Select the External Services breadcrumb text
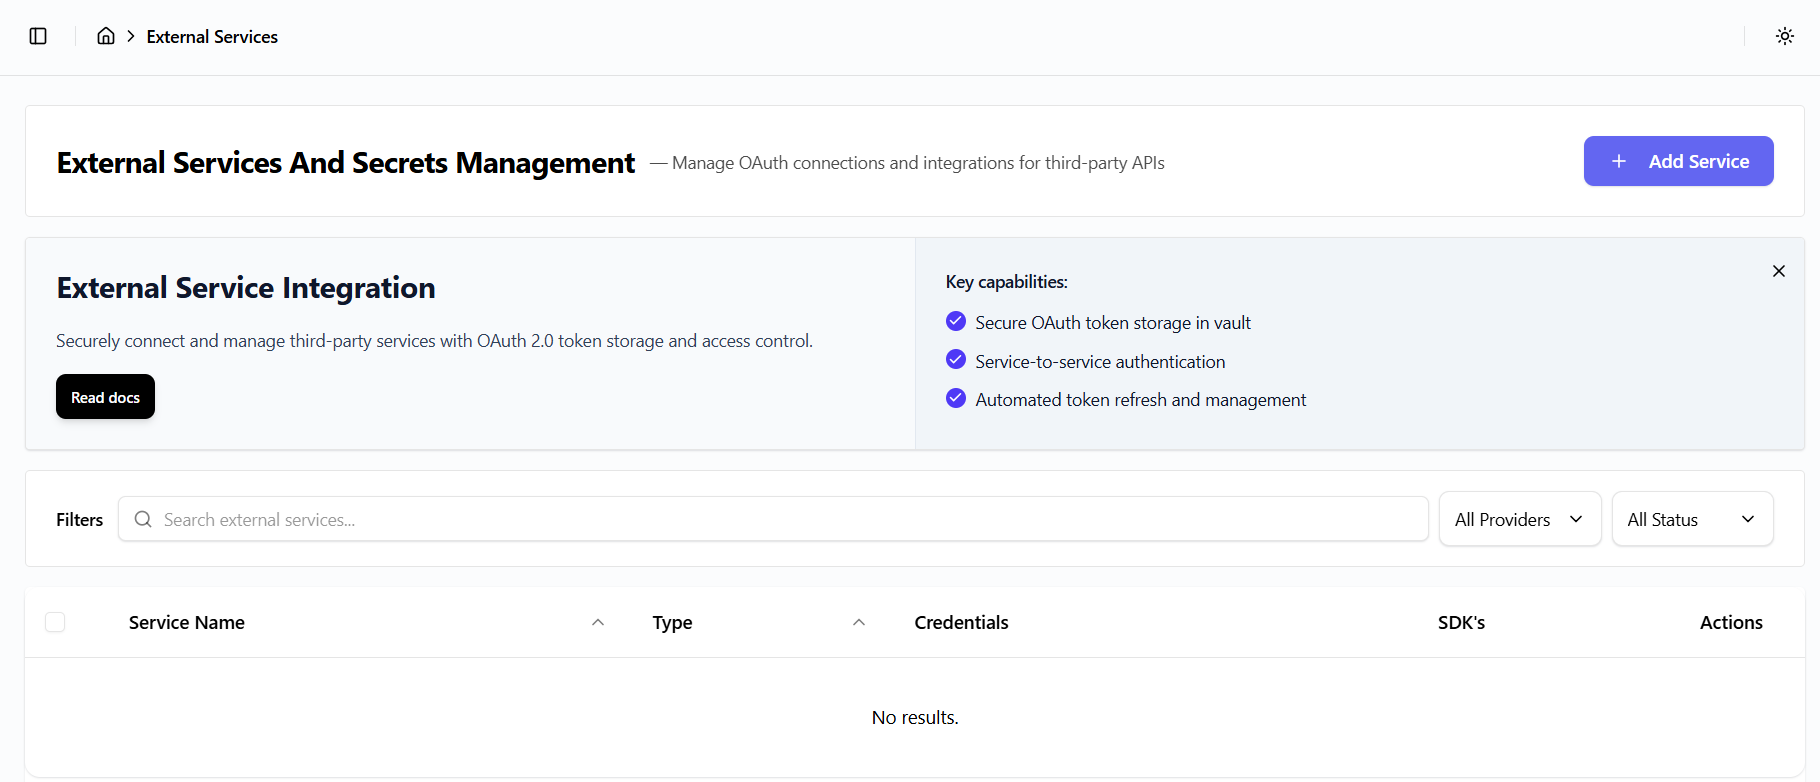The height and width of the screenshot is (782, 1820). tap(212, 37)
